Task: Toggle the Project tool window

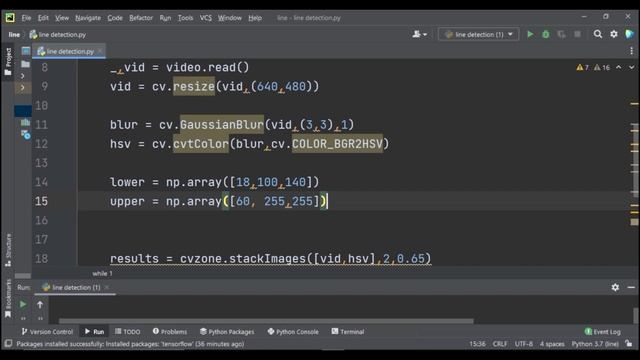Action: [8, 62]
